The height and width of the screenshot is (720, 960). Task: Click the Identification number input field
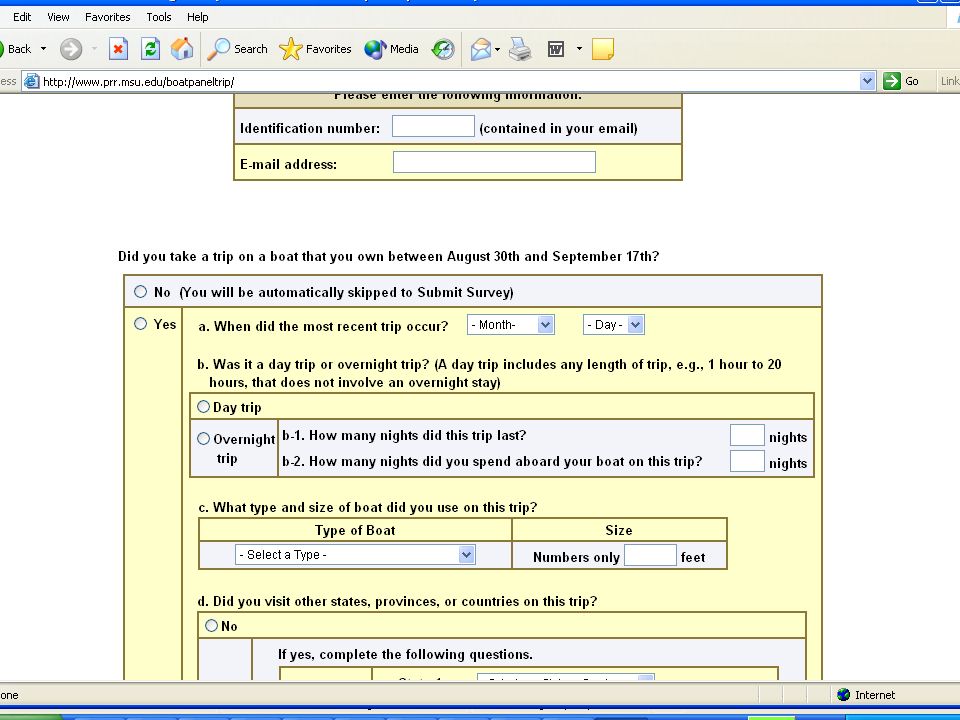click(x=433, y=126)
